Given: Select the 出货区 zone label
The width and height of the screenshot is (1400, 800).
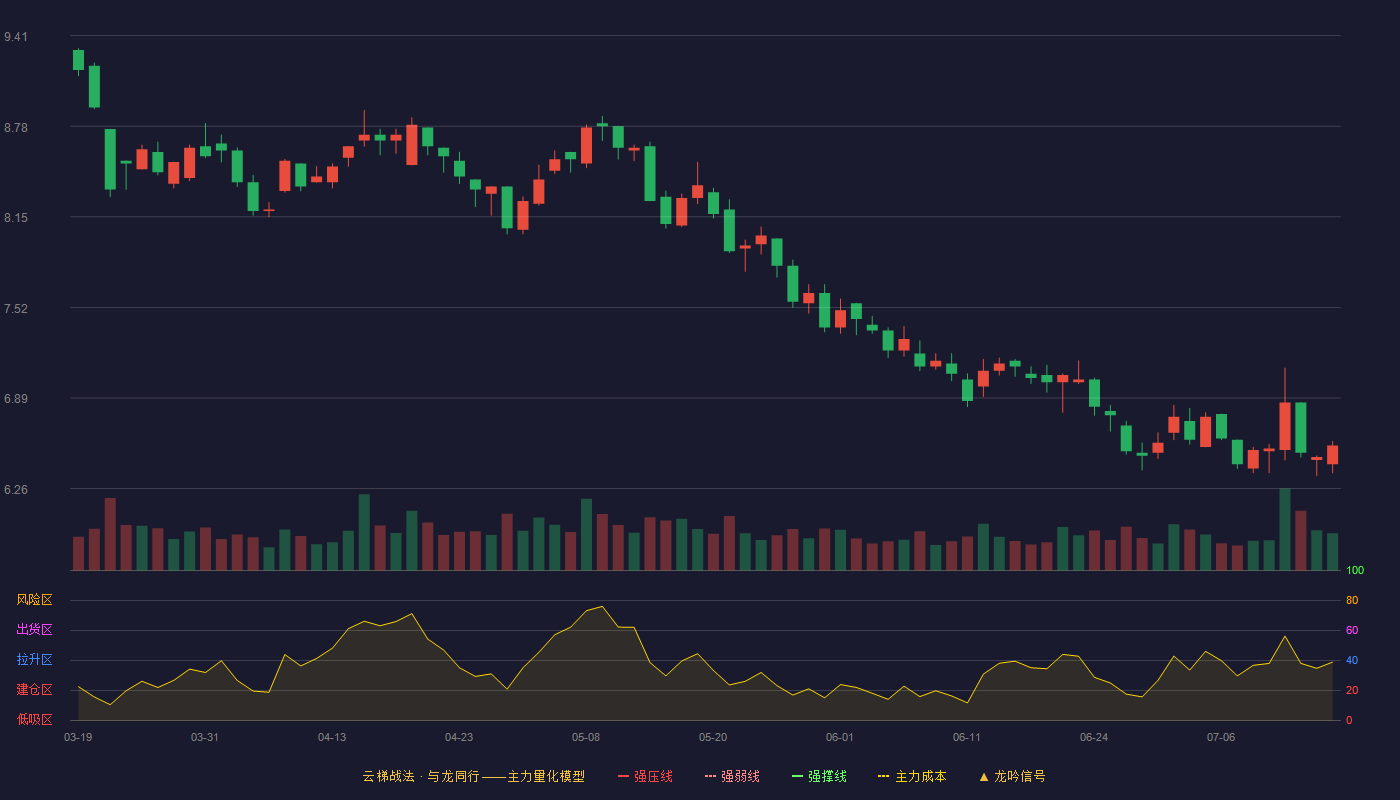Looking at the screenshot, I should pyautogui.click(x=34, y=630).
